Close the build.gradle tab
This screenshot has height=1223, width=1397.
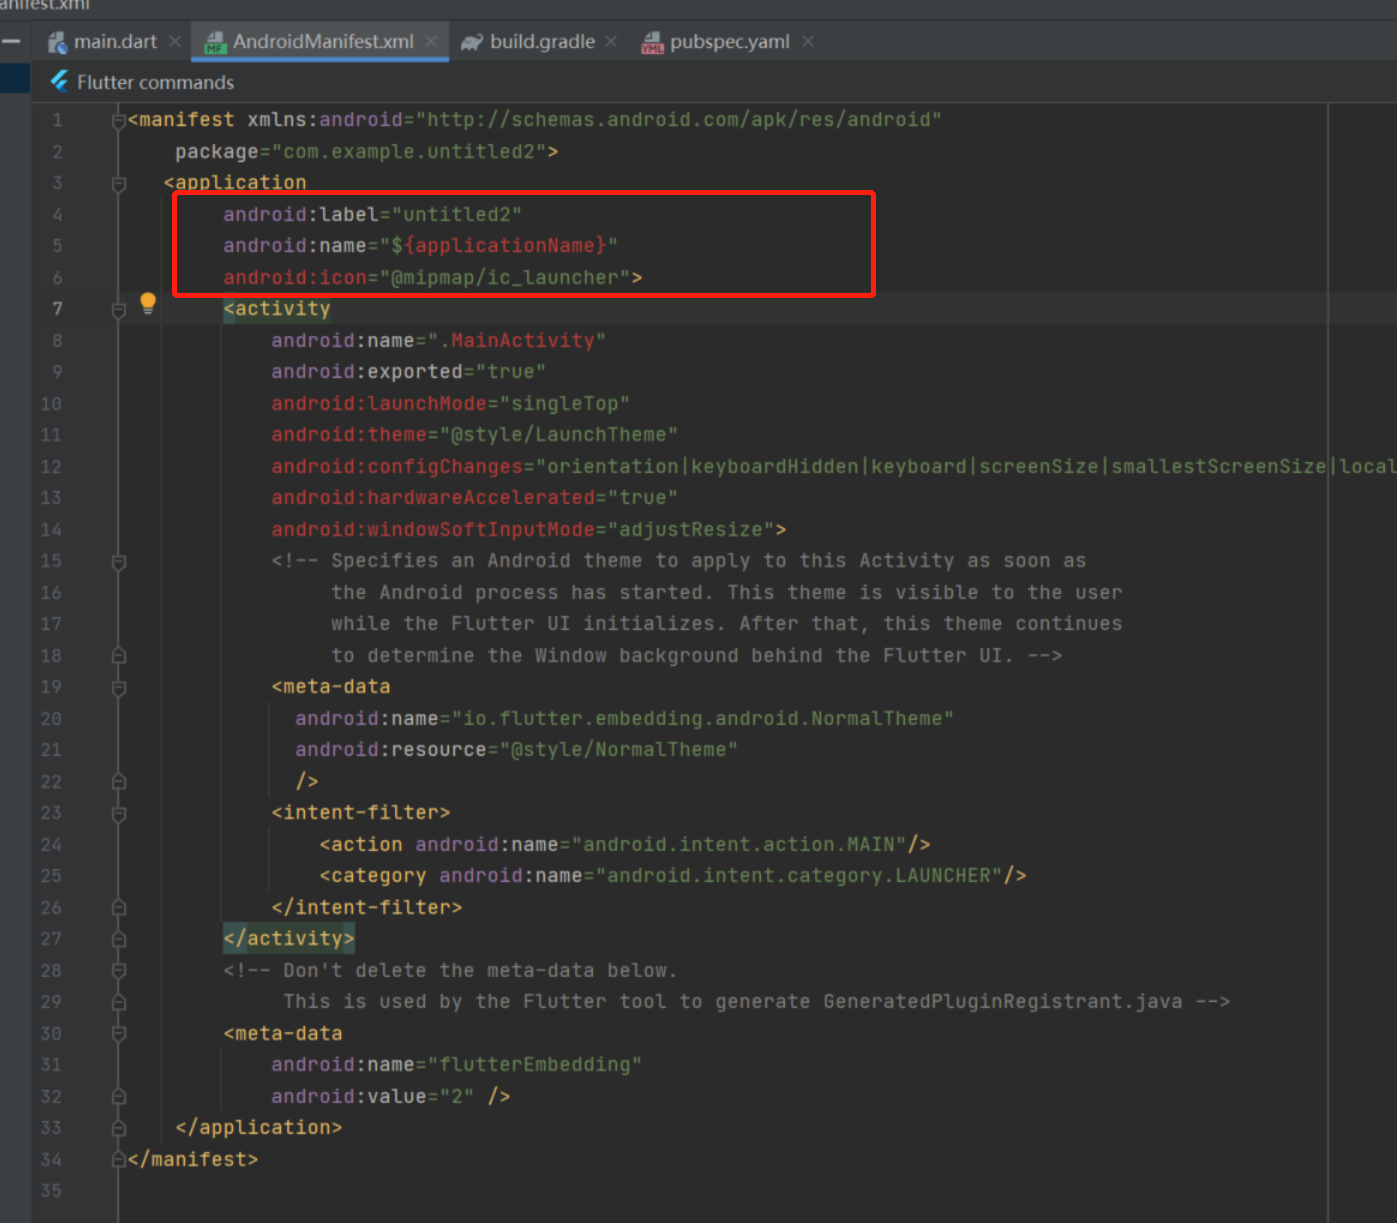click(611, 41)
